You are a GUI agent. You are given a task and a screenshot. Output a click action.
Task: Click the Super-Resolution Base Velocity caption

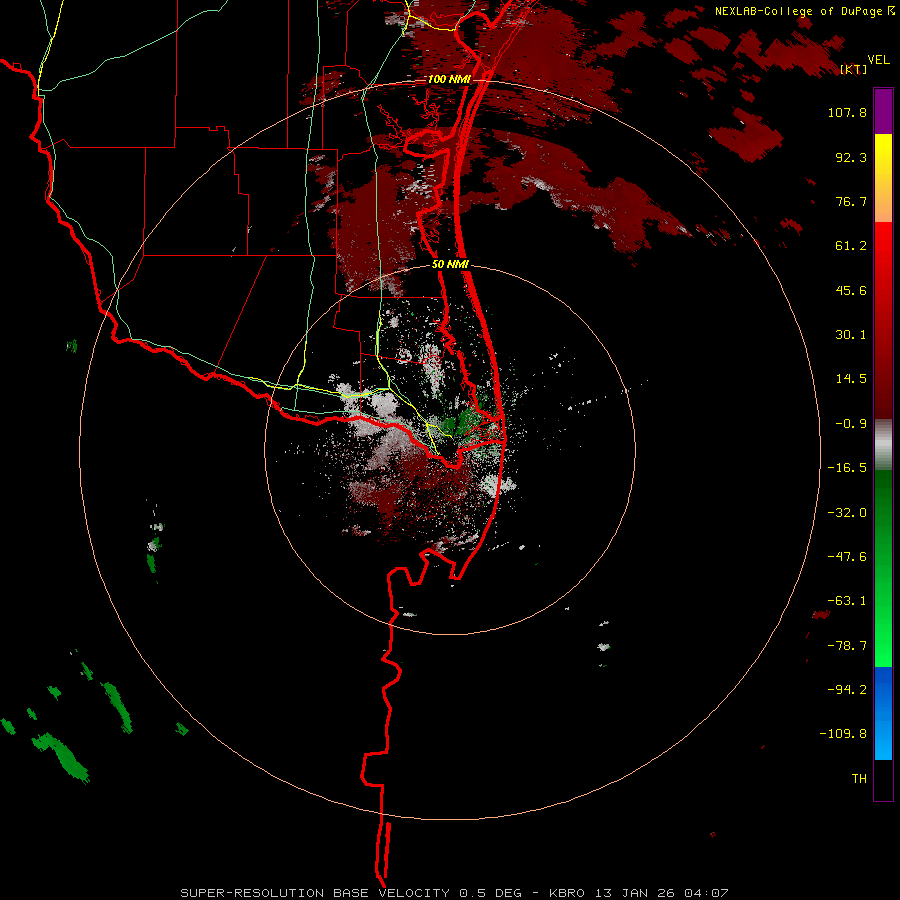pyautogui.click(x=455, y=893)
